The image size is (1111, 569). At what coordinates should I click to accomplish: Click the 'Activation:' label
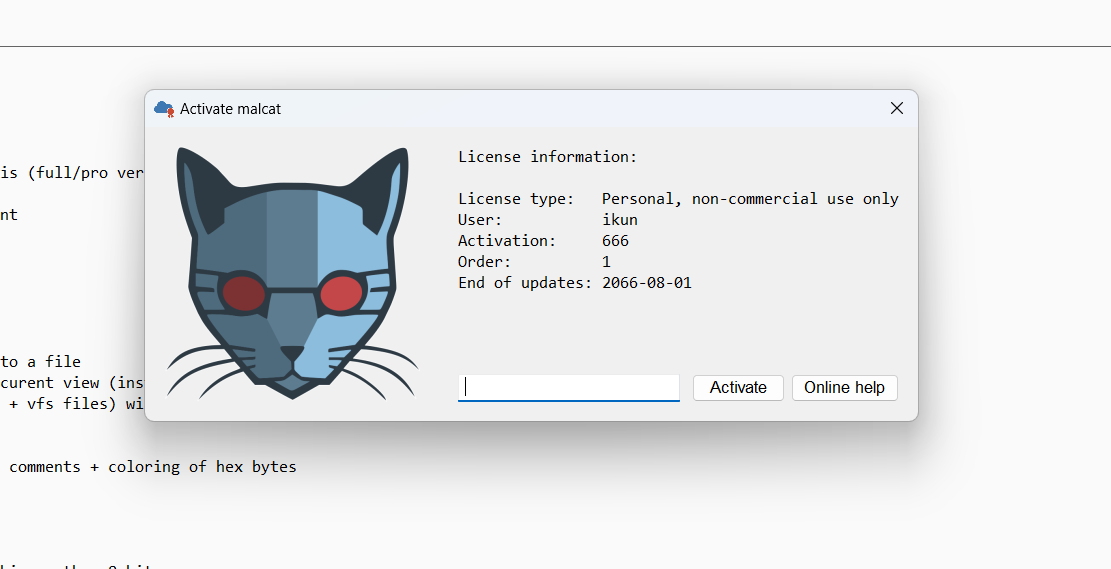click(507, 241)
